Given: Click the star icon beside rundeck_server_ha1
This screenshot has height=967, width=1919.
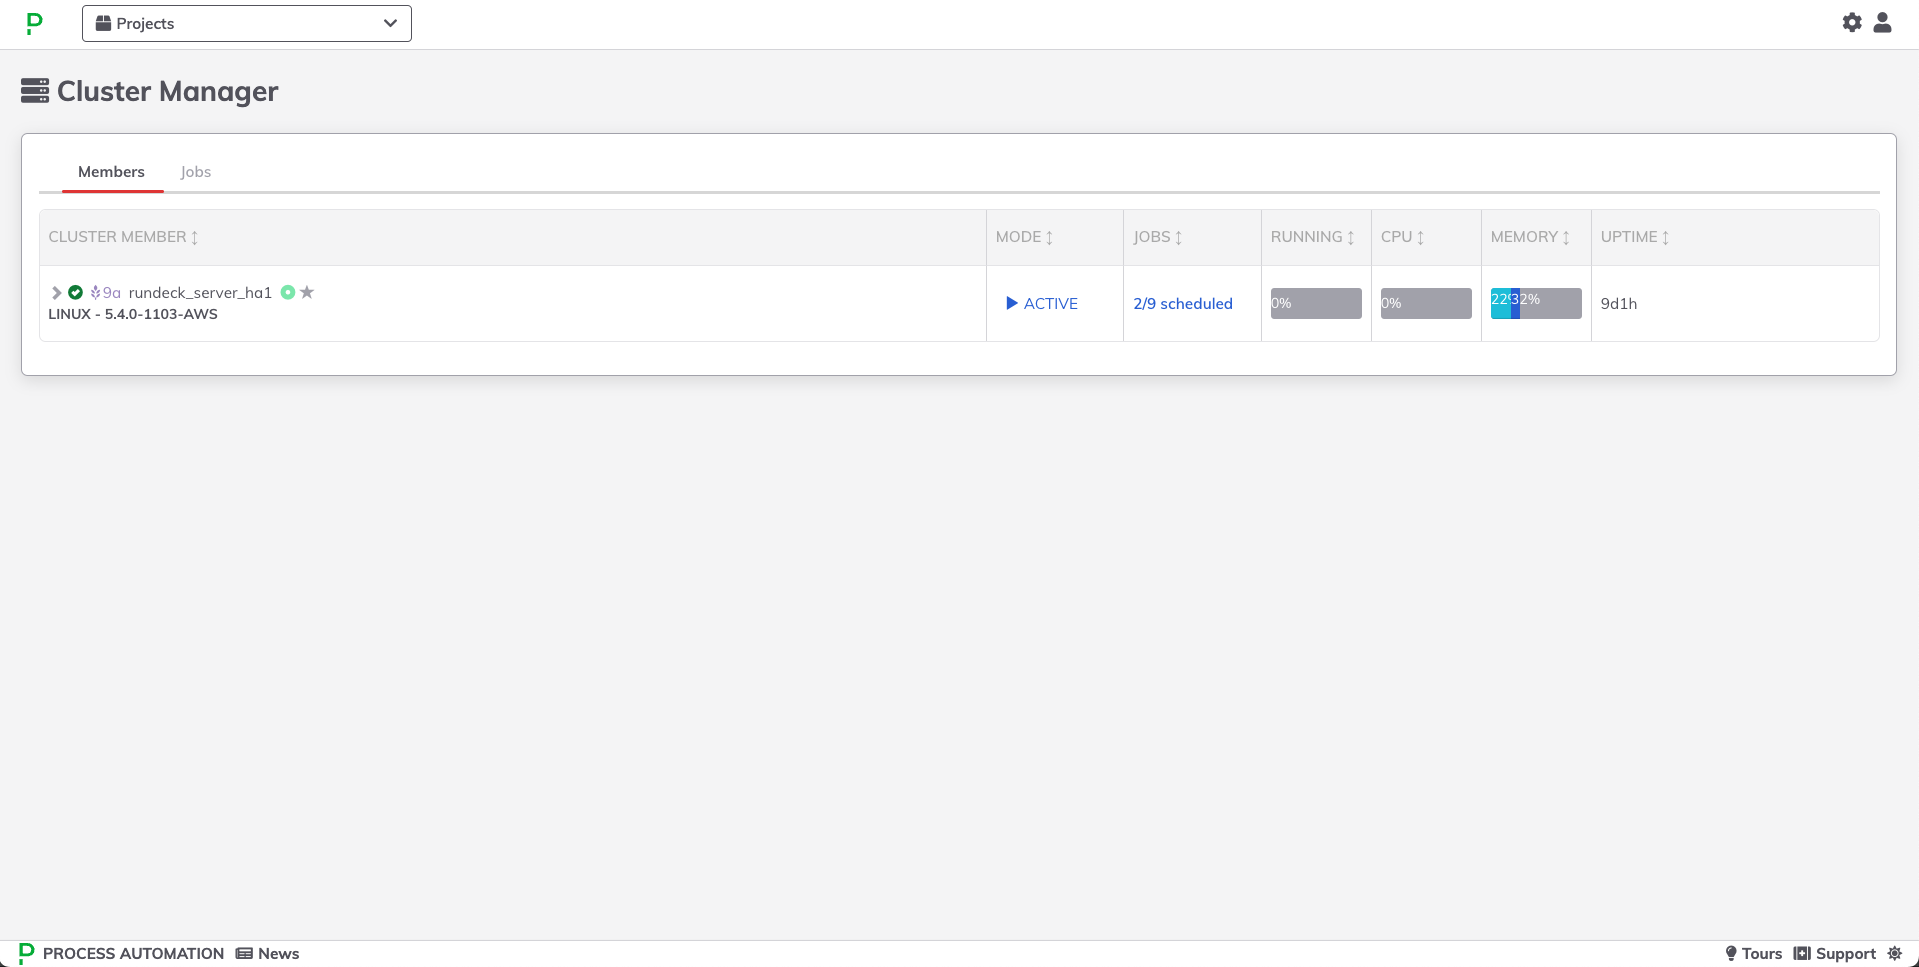Looking at the screenshot, I should click(x=307, y=292).
